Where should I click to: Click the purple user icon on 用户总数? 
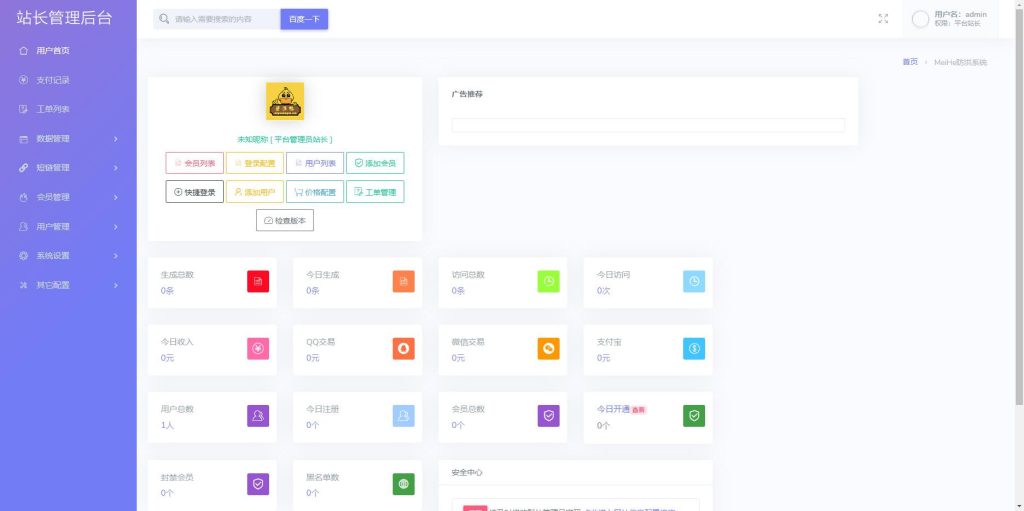click(x=258, y=416)
